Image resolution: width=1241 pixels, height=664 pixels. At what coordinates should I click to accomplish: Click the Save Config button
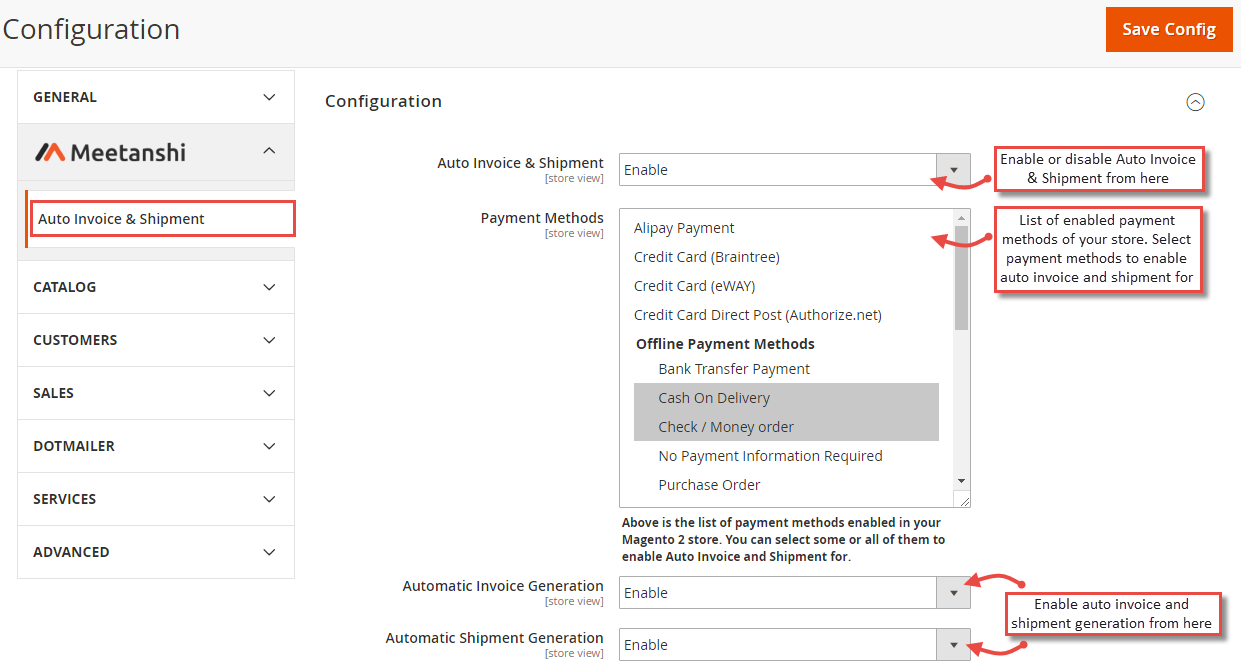point(1169,29)
